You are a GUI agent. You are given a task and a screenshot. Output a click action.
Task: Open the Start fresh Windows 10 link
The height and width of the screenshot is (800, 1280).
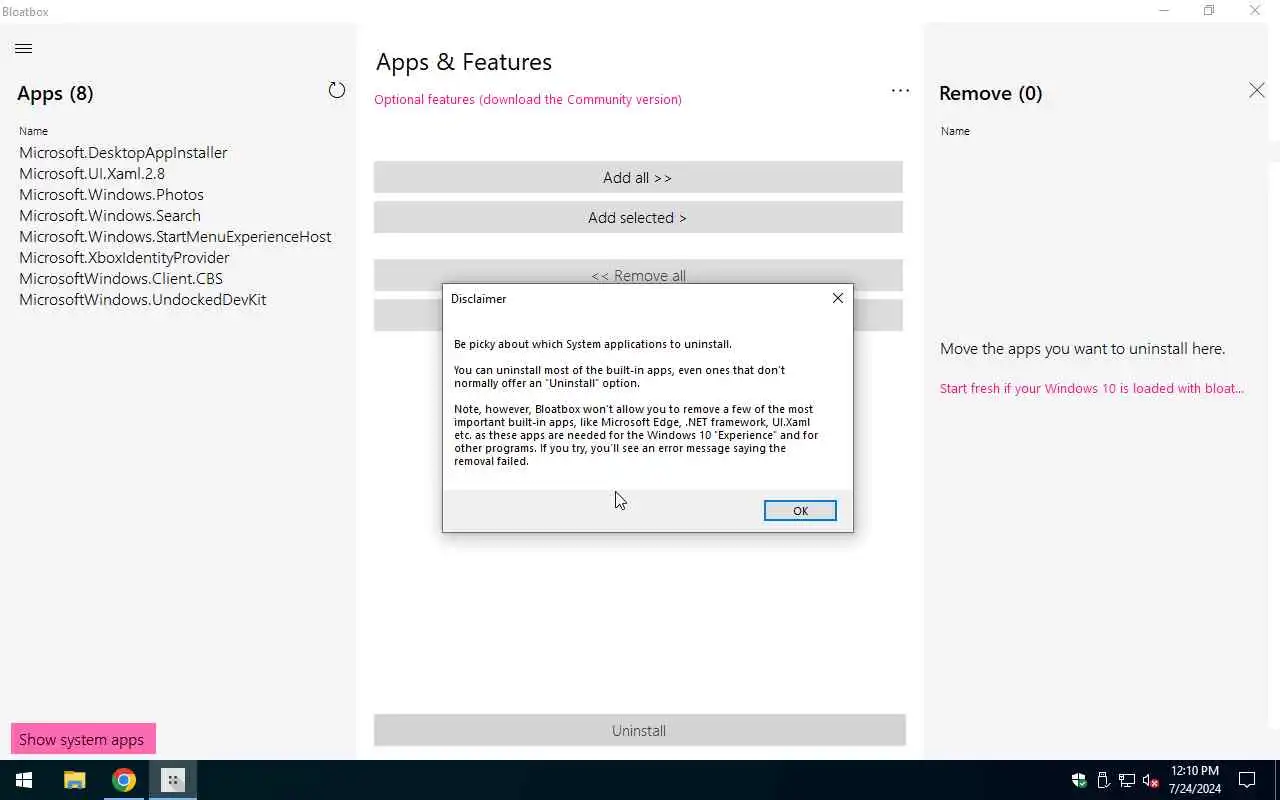click(1092, 388)
